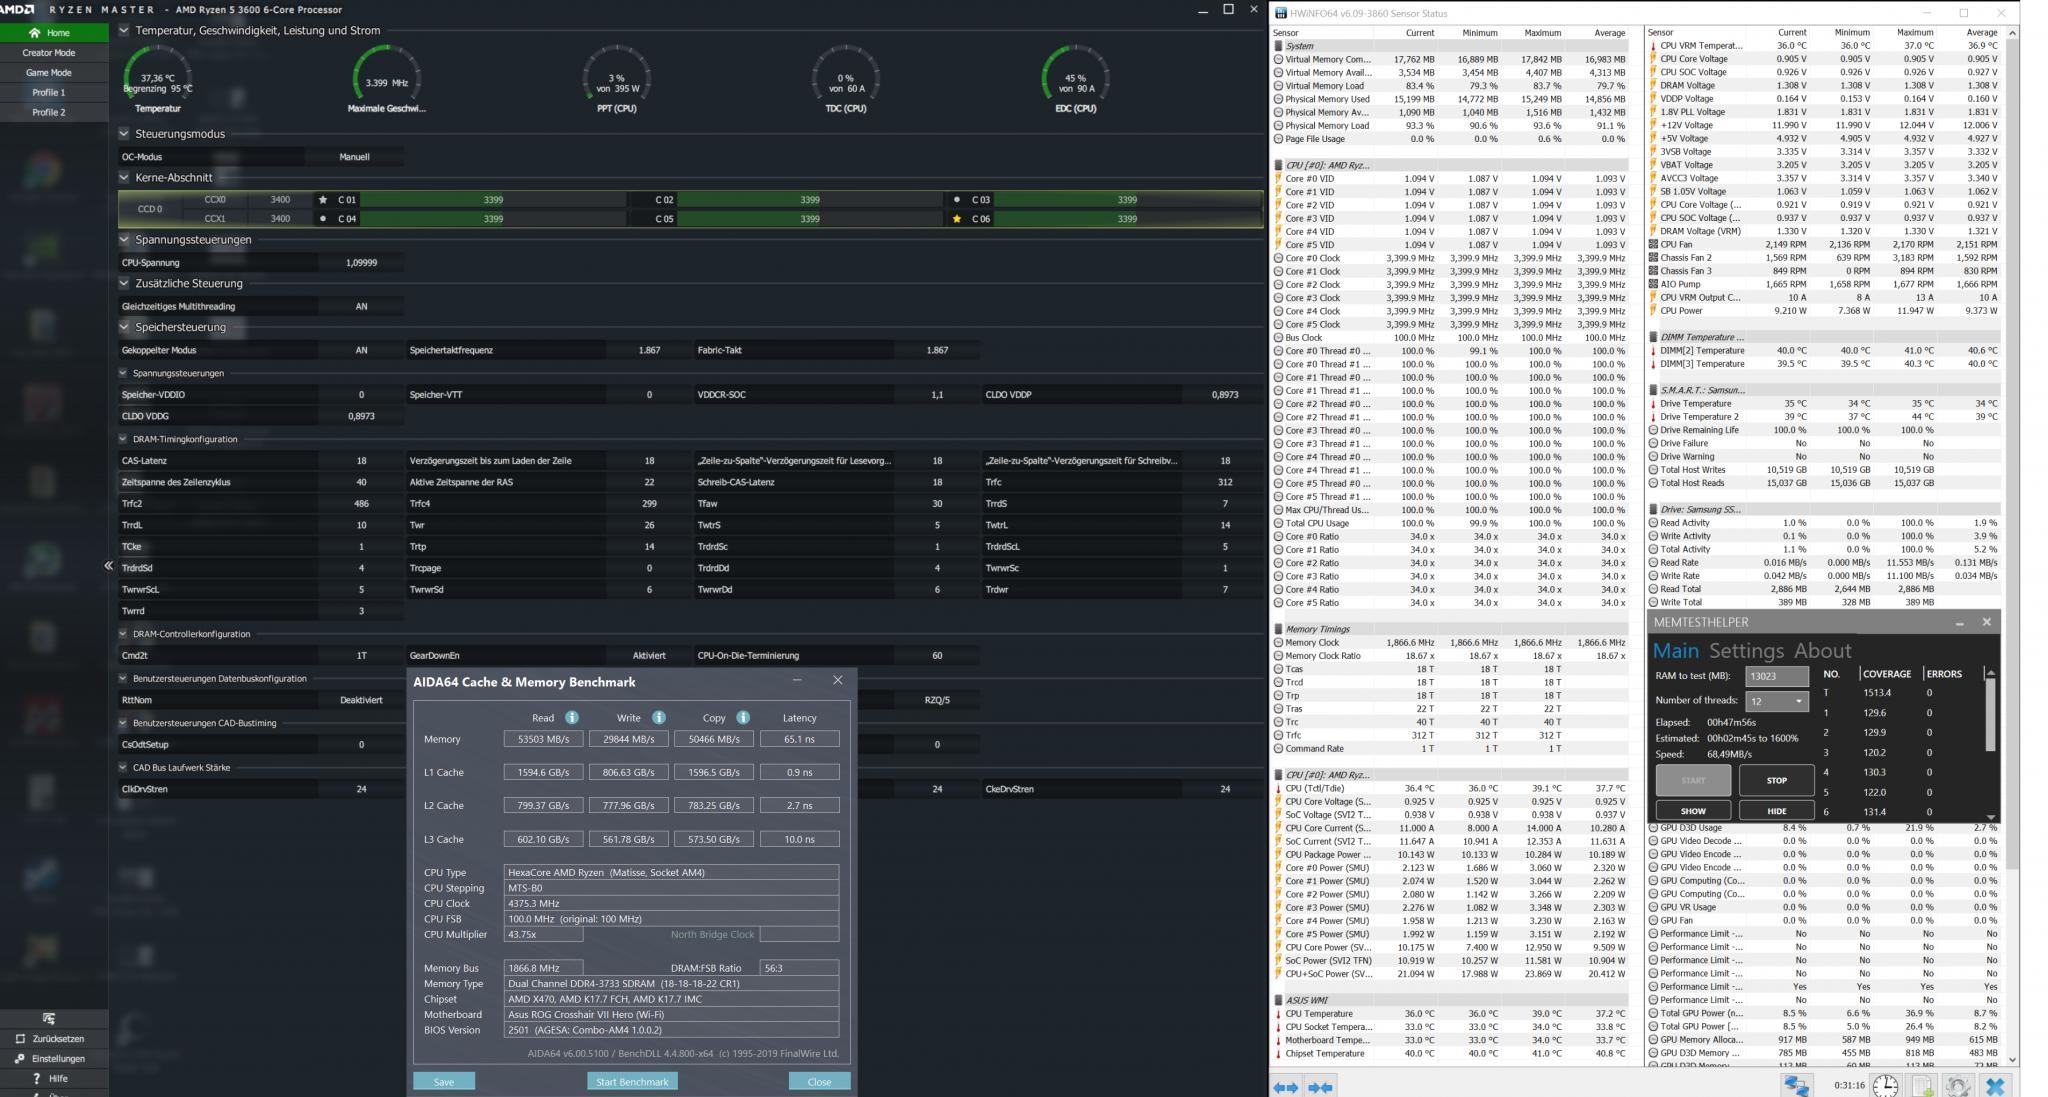Viewport: 2048px width, 1097px height.
Task: Collapse Speichersteuerung section
Action: [x=124, y=327]
